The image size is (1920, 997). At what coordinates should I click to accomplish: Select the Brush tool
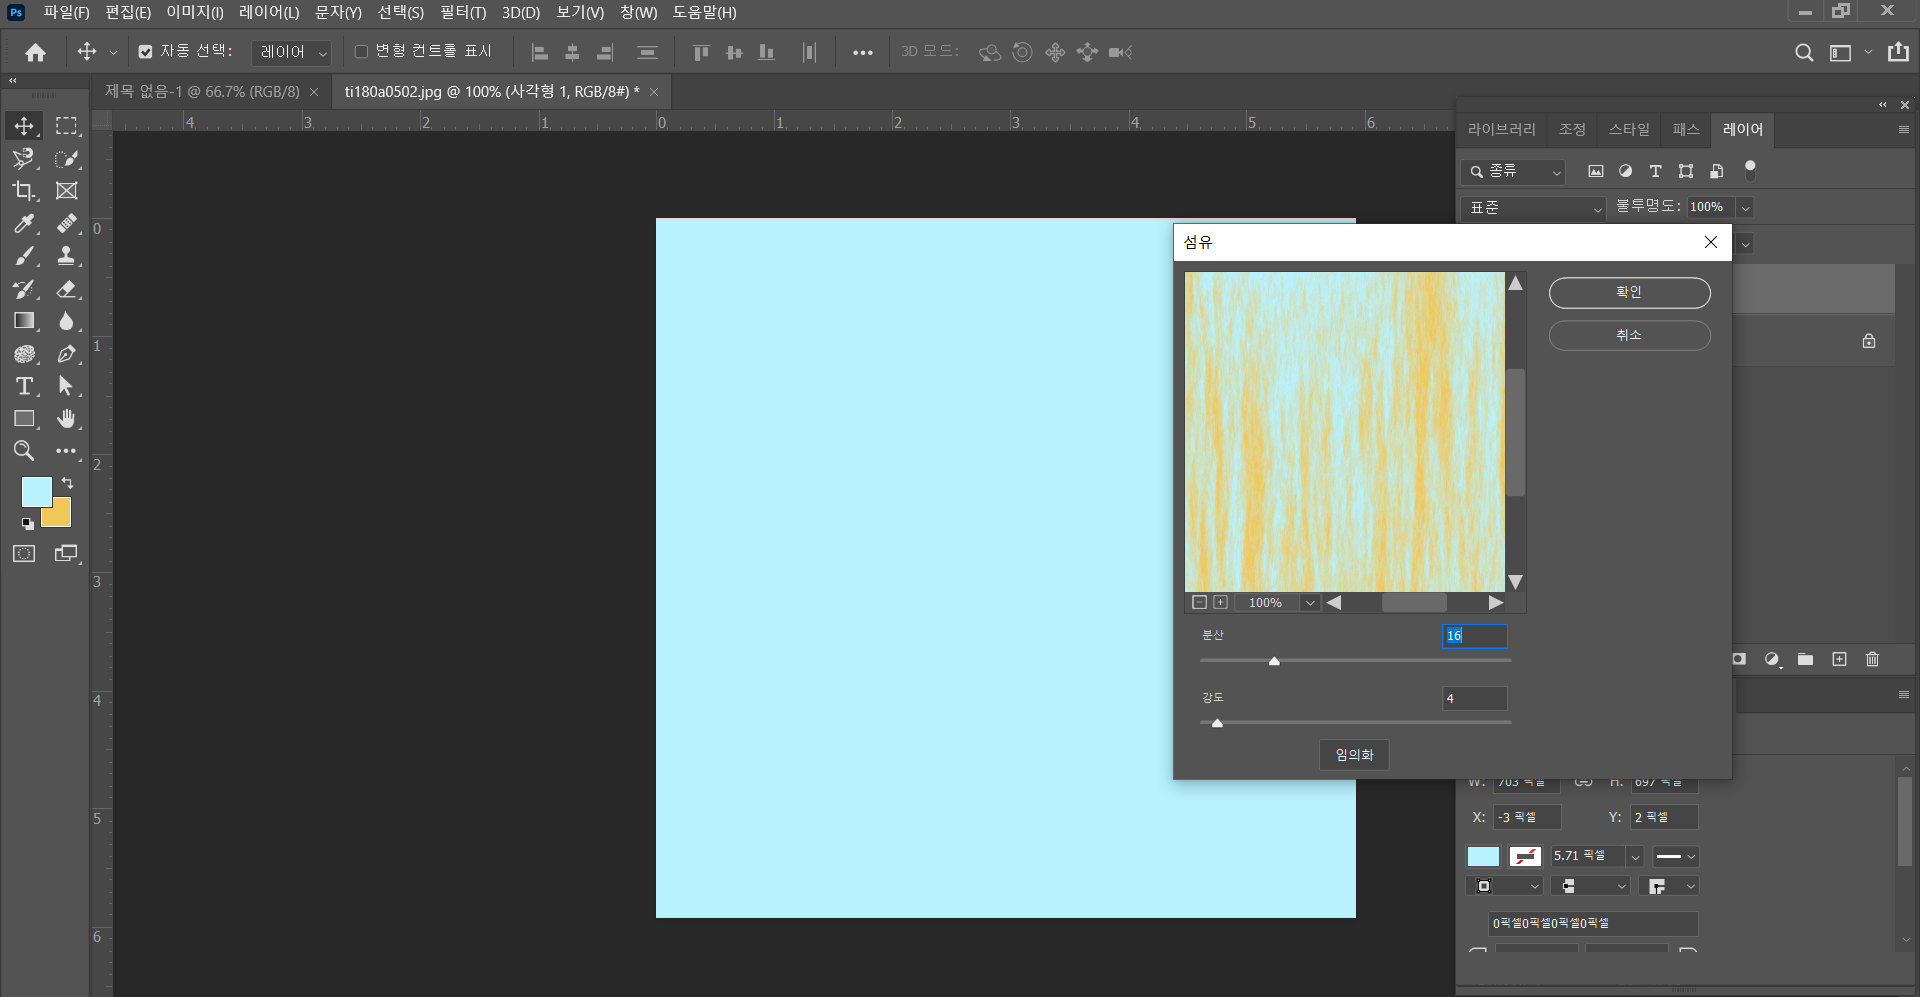(24, 257)
